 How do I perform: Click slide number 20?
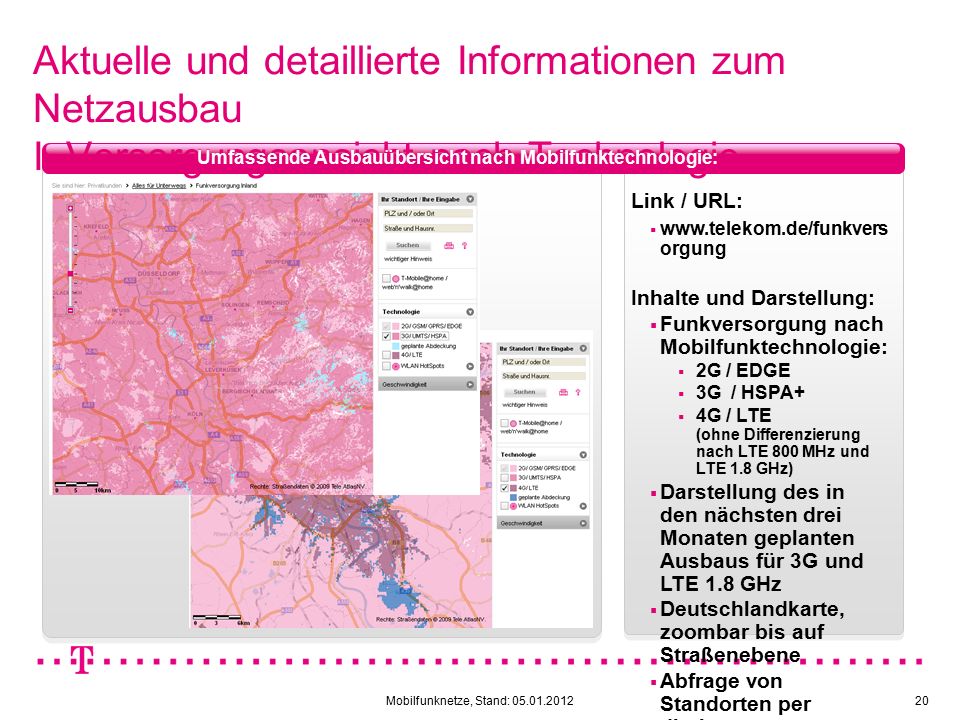(x=921, y=700)
